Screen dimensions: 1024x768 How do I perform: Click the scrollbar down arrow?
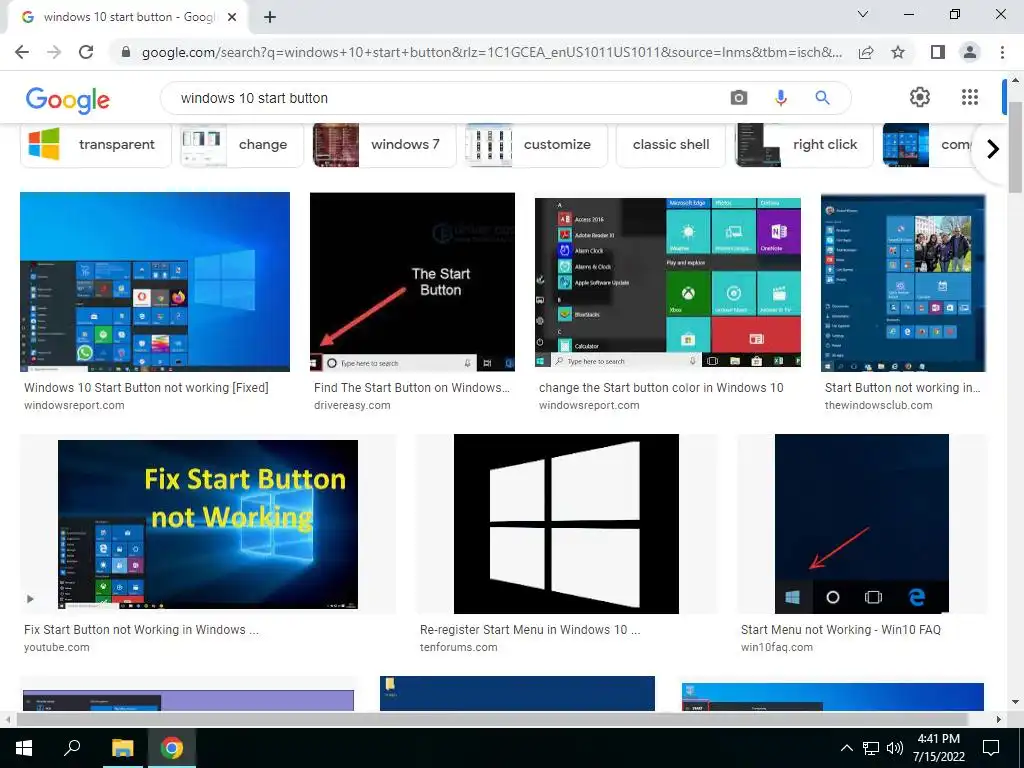(x=1015, y=702)
